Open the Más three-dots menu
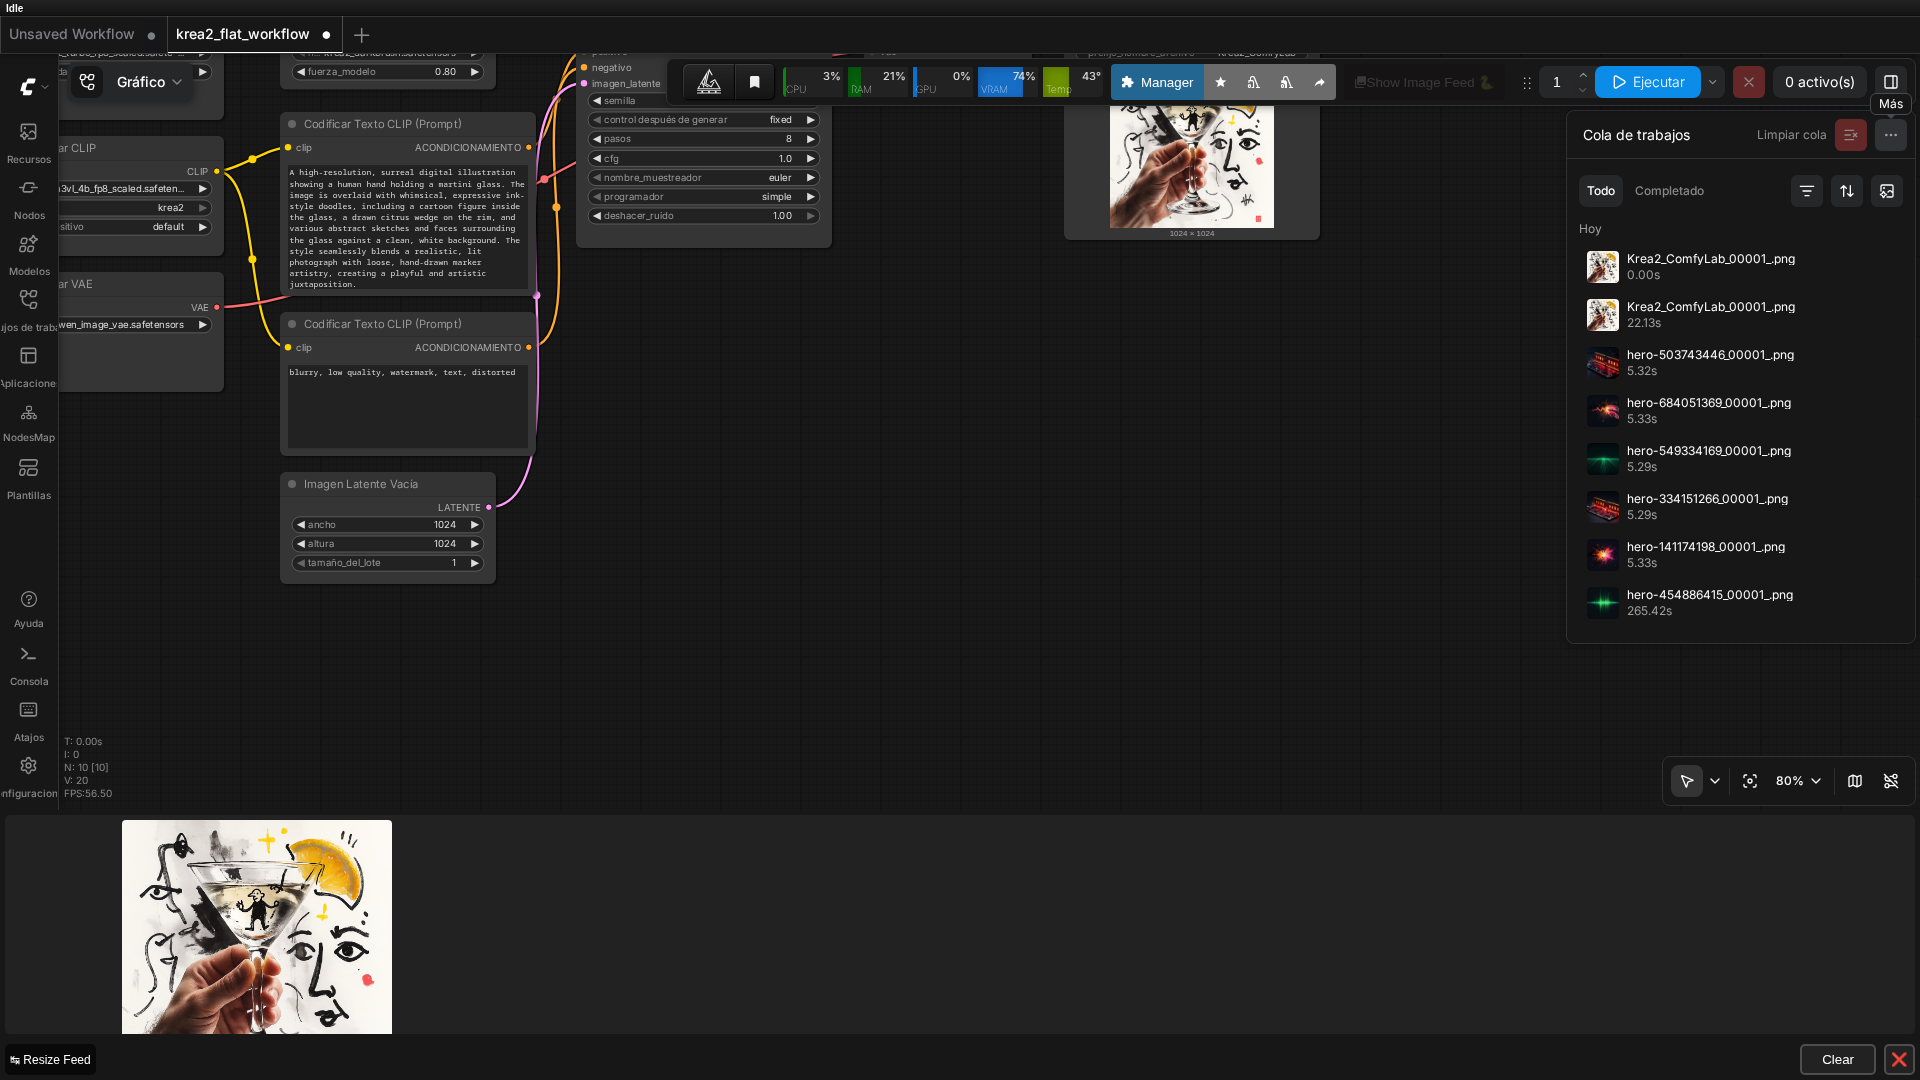The height and width of the screenshot is (1080, 1920). coord(1890,135)
